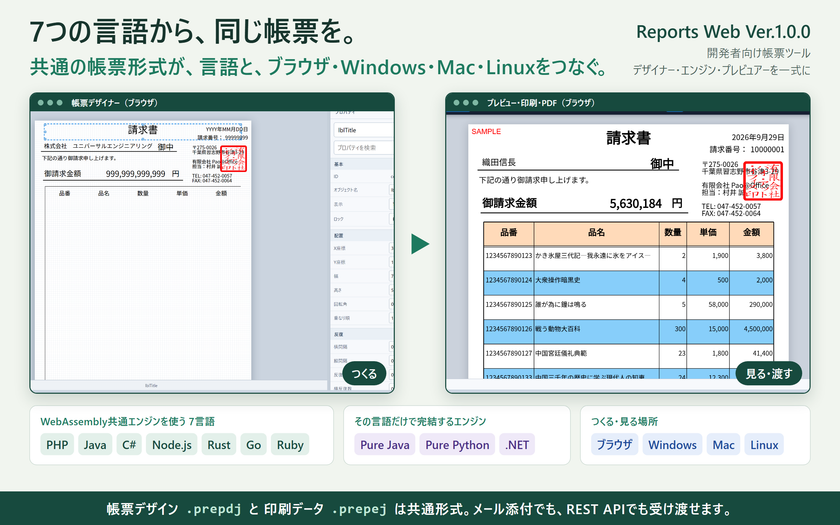Select the Pure Java engine tag
This screenshot has height=525, width=840.
(385, 445)
